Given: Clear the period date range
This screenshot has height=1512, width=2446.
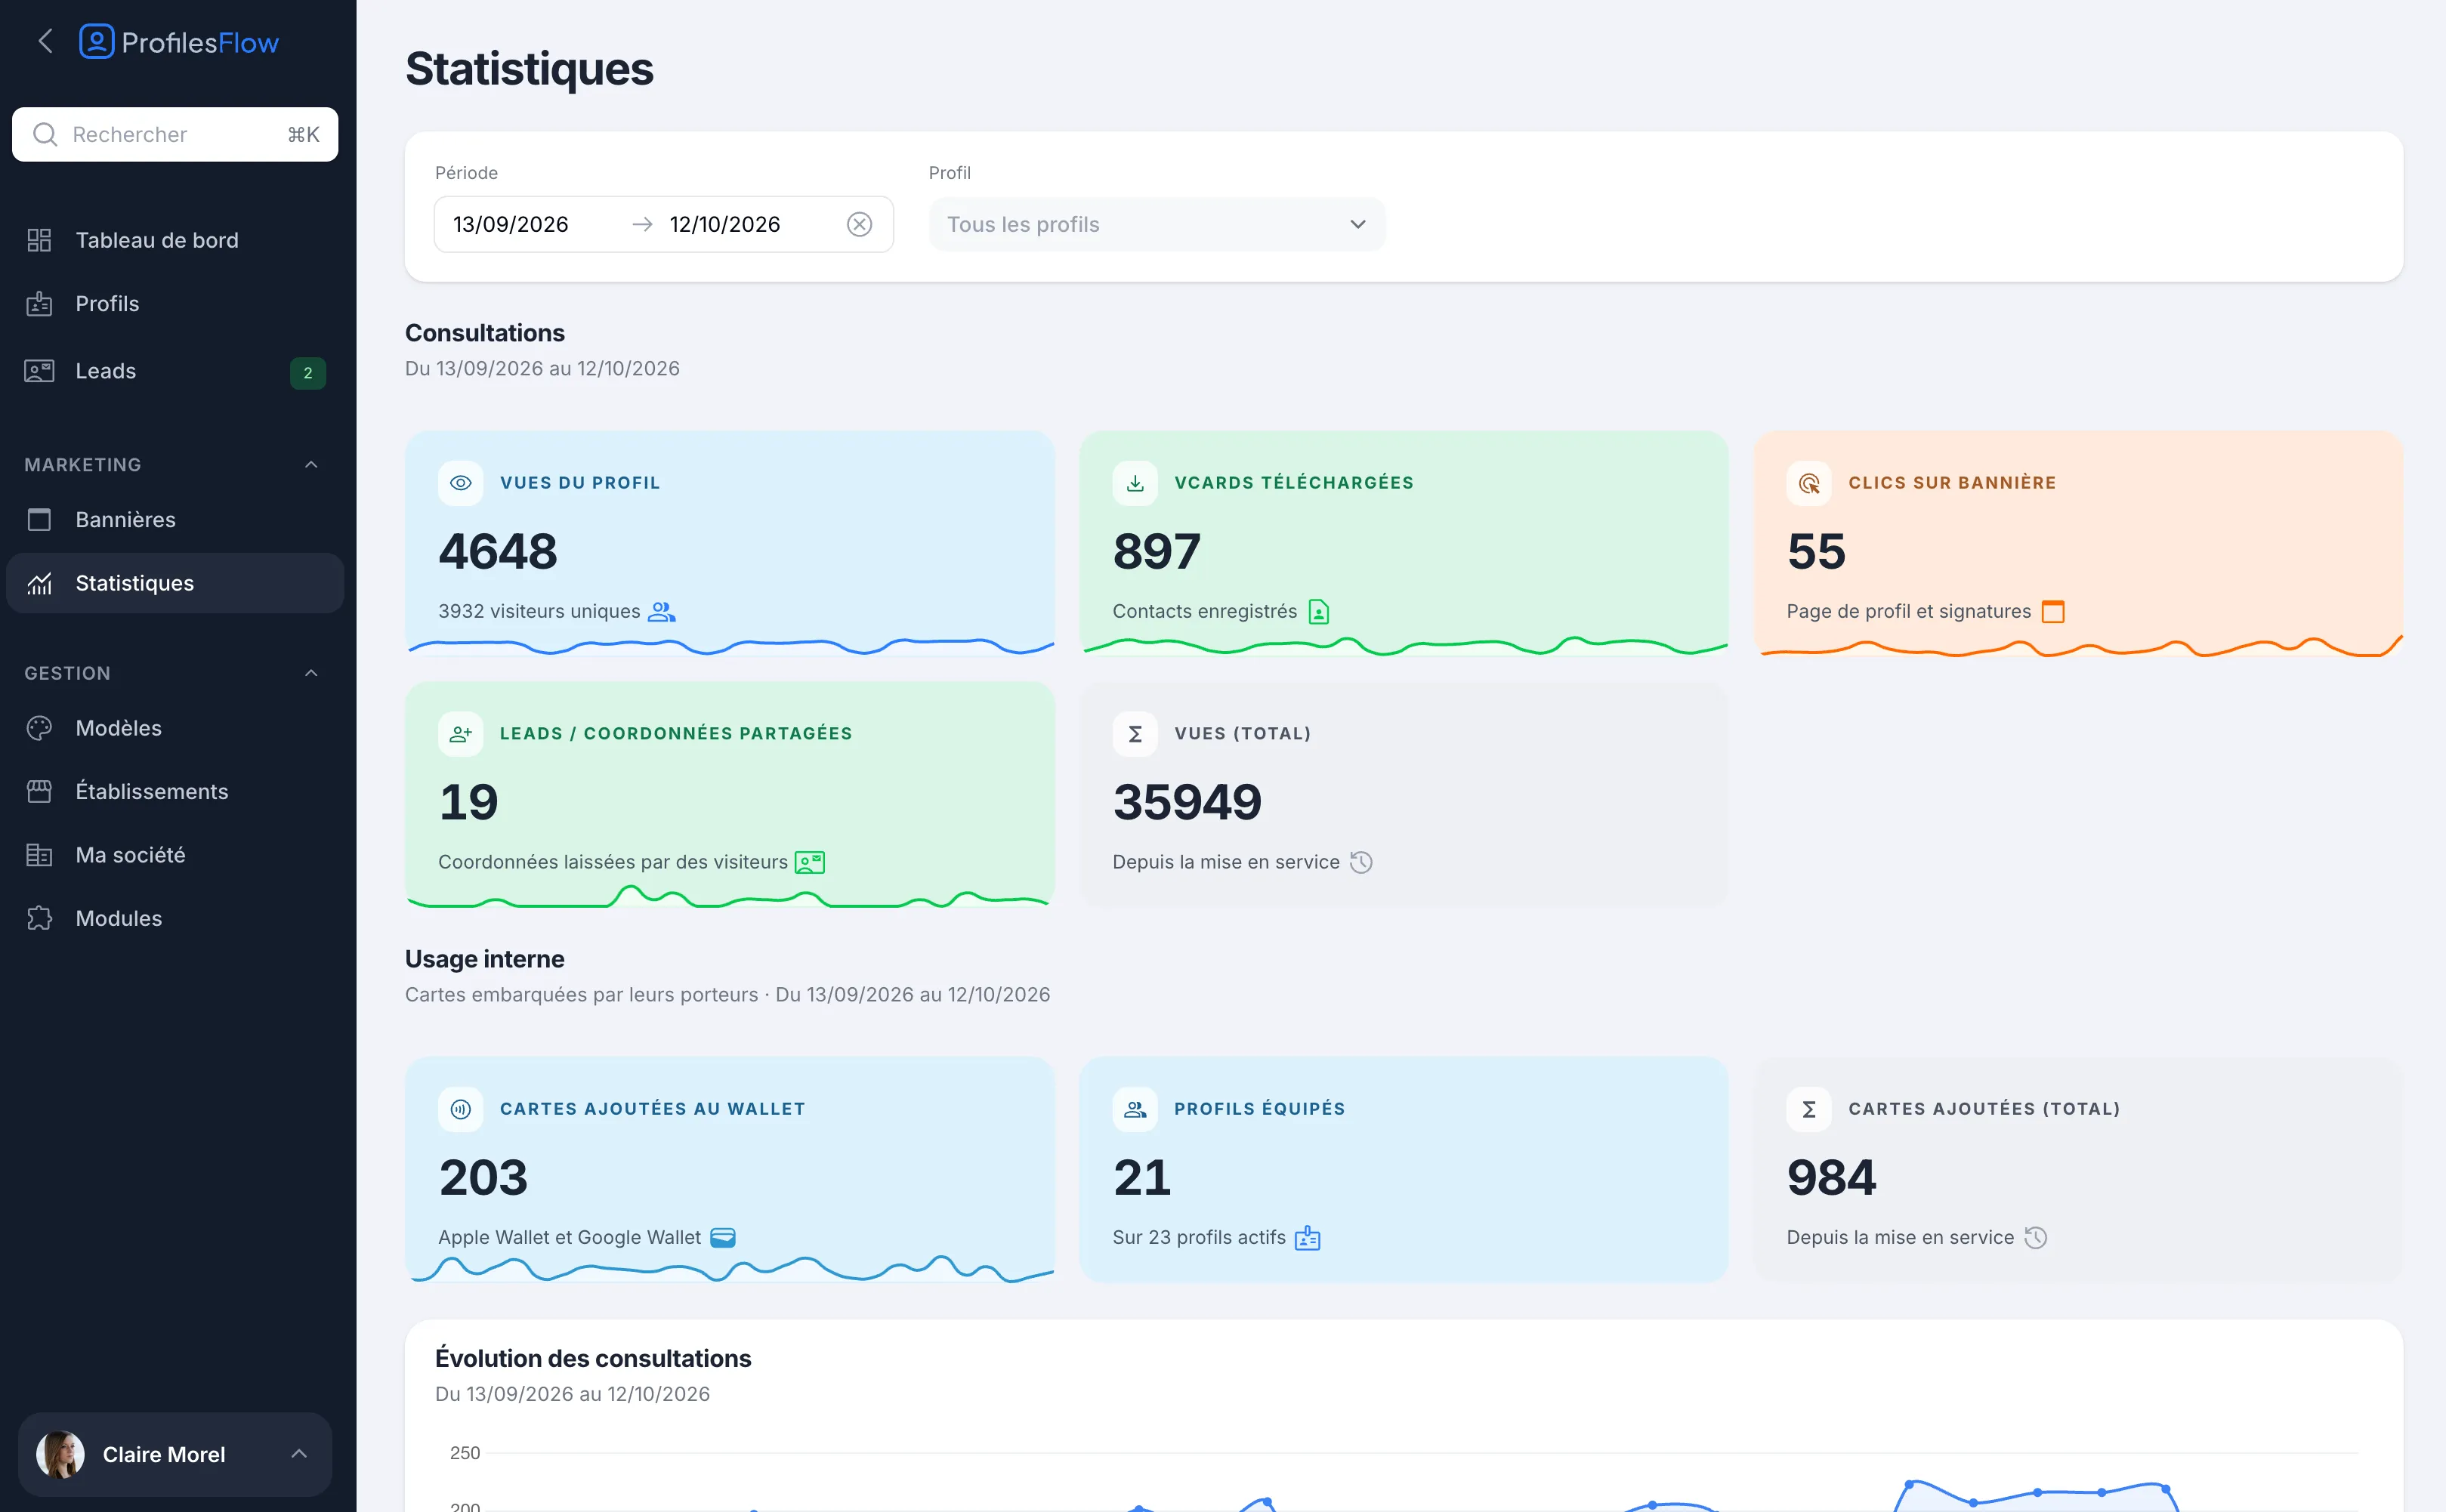Looking at the screenshot, I should [859, 224].
